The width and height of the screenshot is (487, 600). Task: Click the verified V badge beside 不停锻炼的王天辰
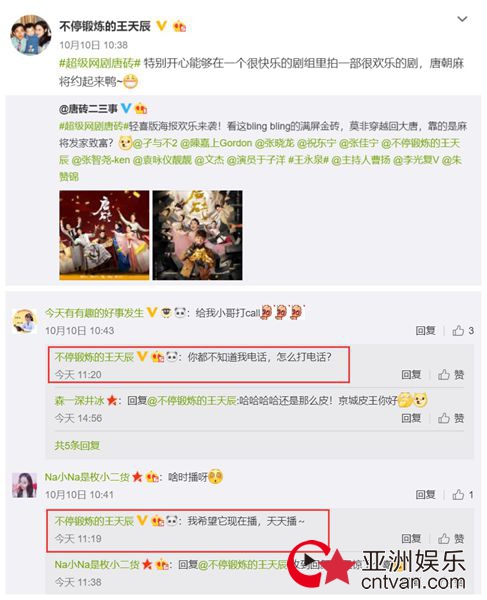pos(162,26)
